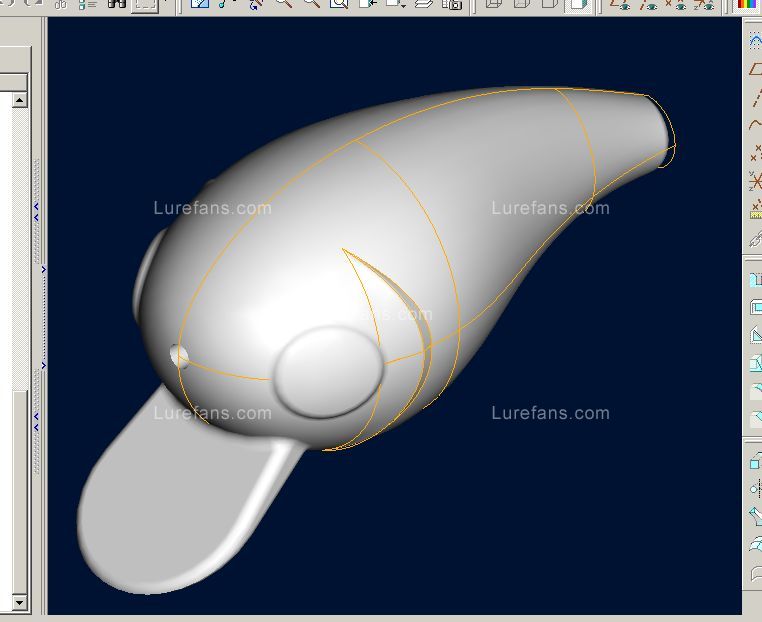This screenshot has width=762, height=622.
Task: Create a datum coordinate system
Action: click(756, 181)
